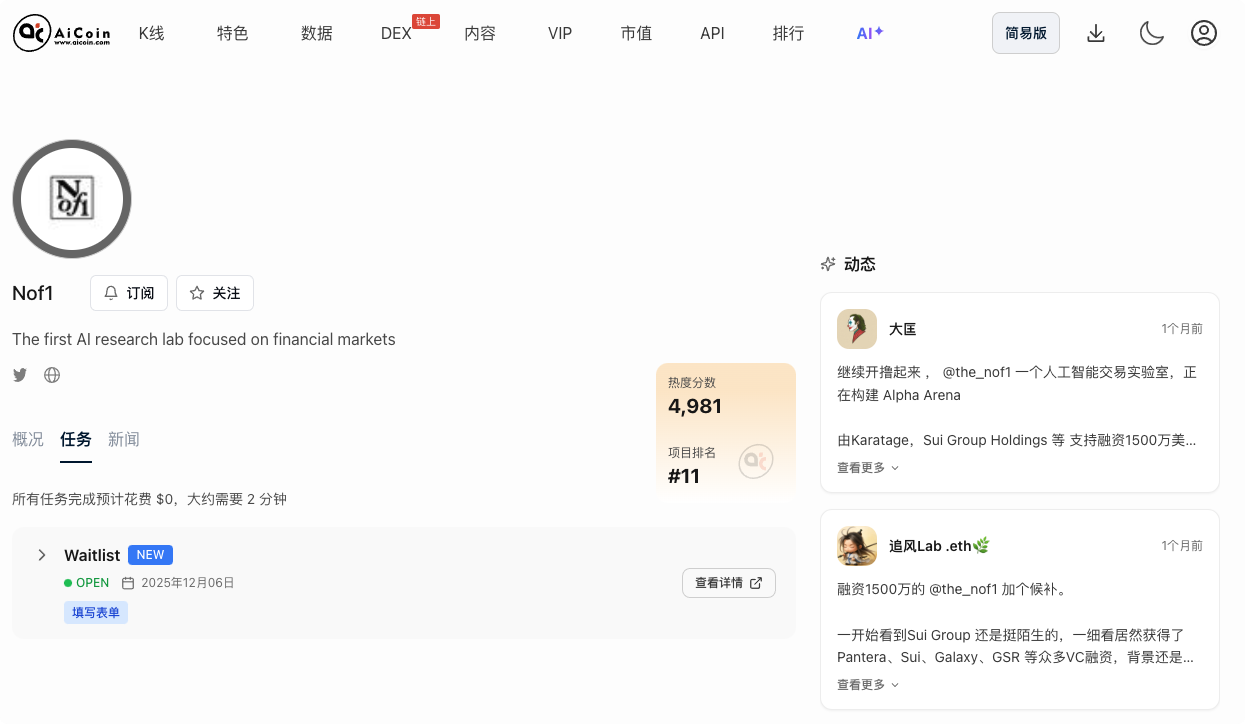Download the app via download icon
Screen dimensions: 1245x724
tap(1096, 33)
